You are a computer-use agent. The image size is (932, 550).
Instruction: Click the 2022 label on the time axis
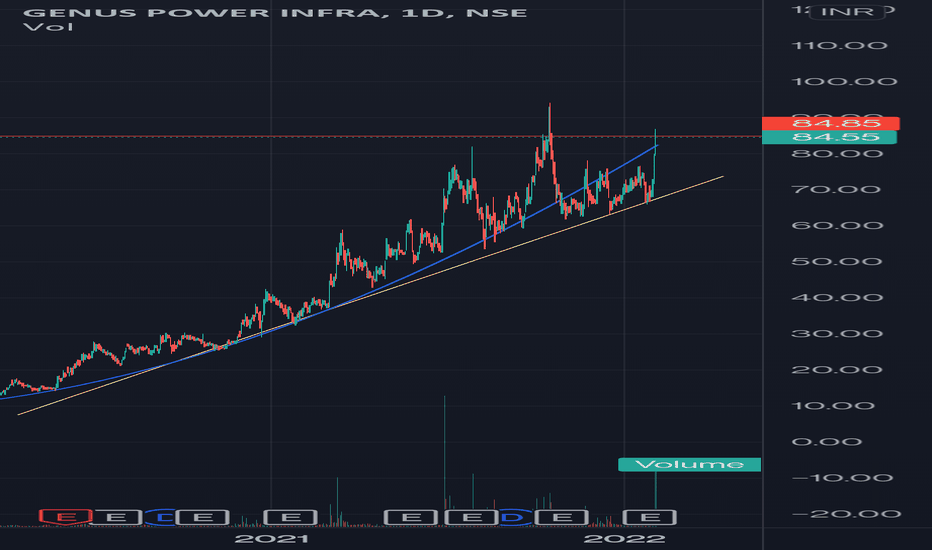pos(624,539)
